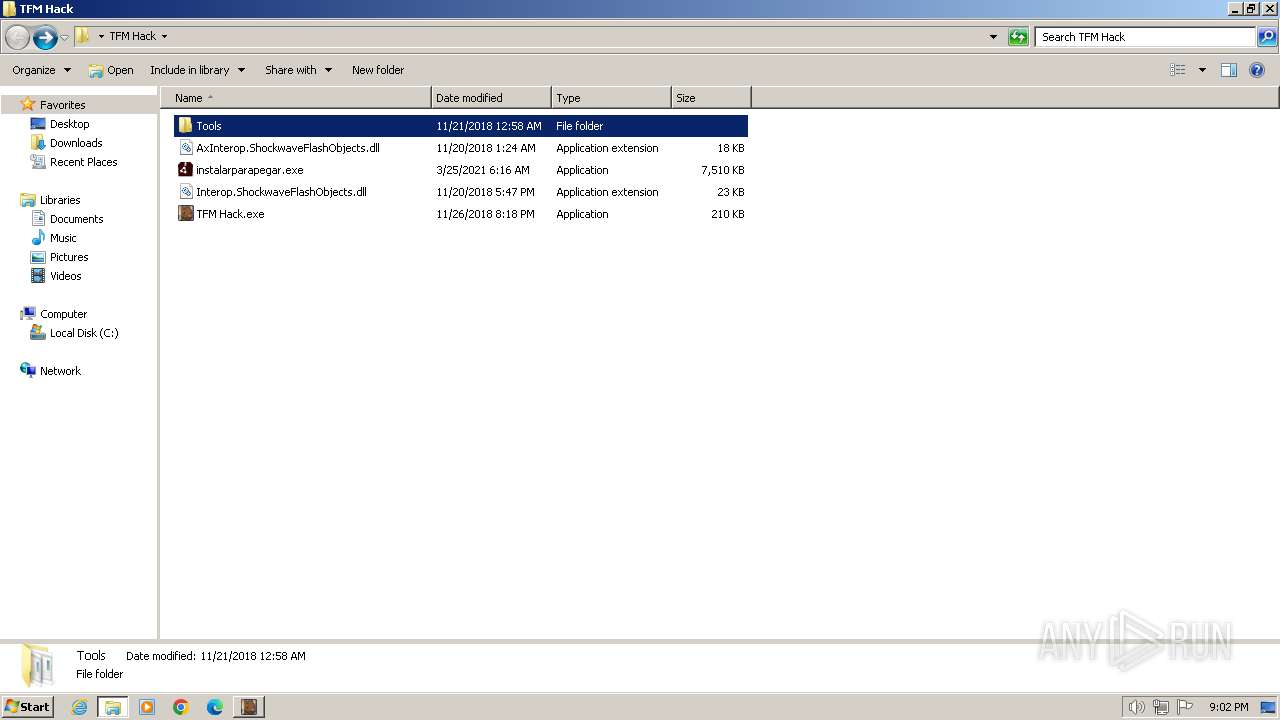Open Videos library
1280x720 pixels.
pos(65,276)
